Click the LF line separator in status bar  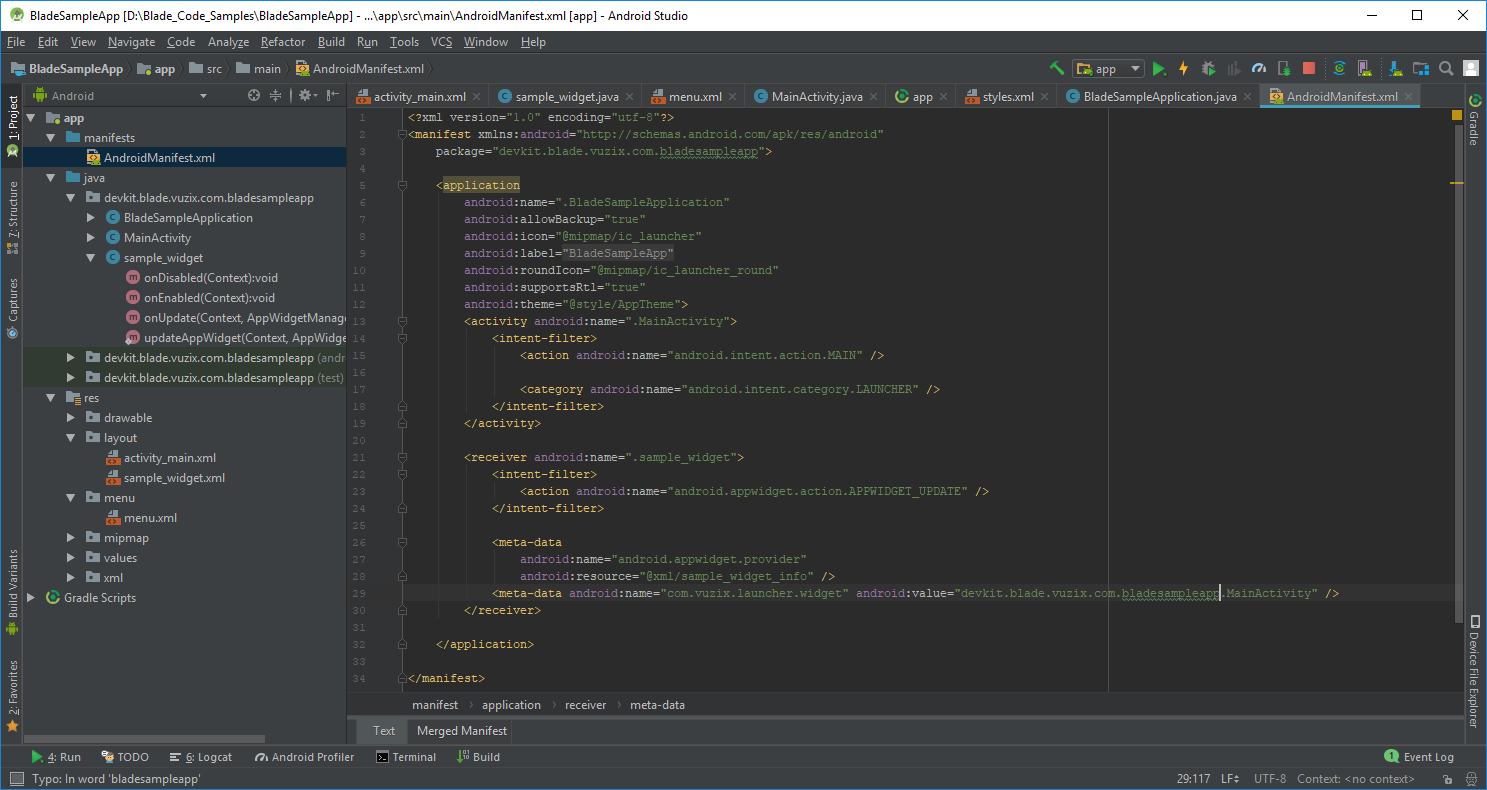coord(1230,779)
